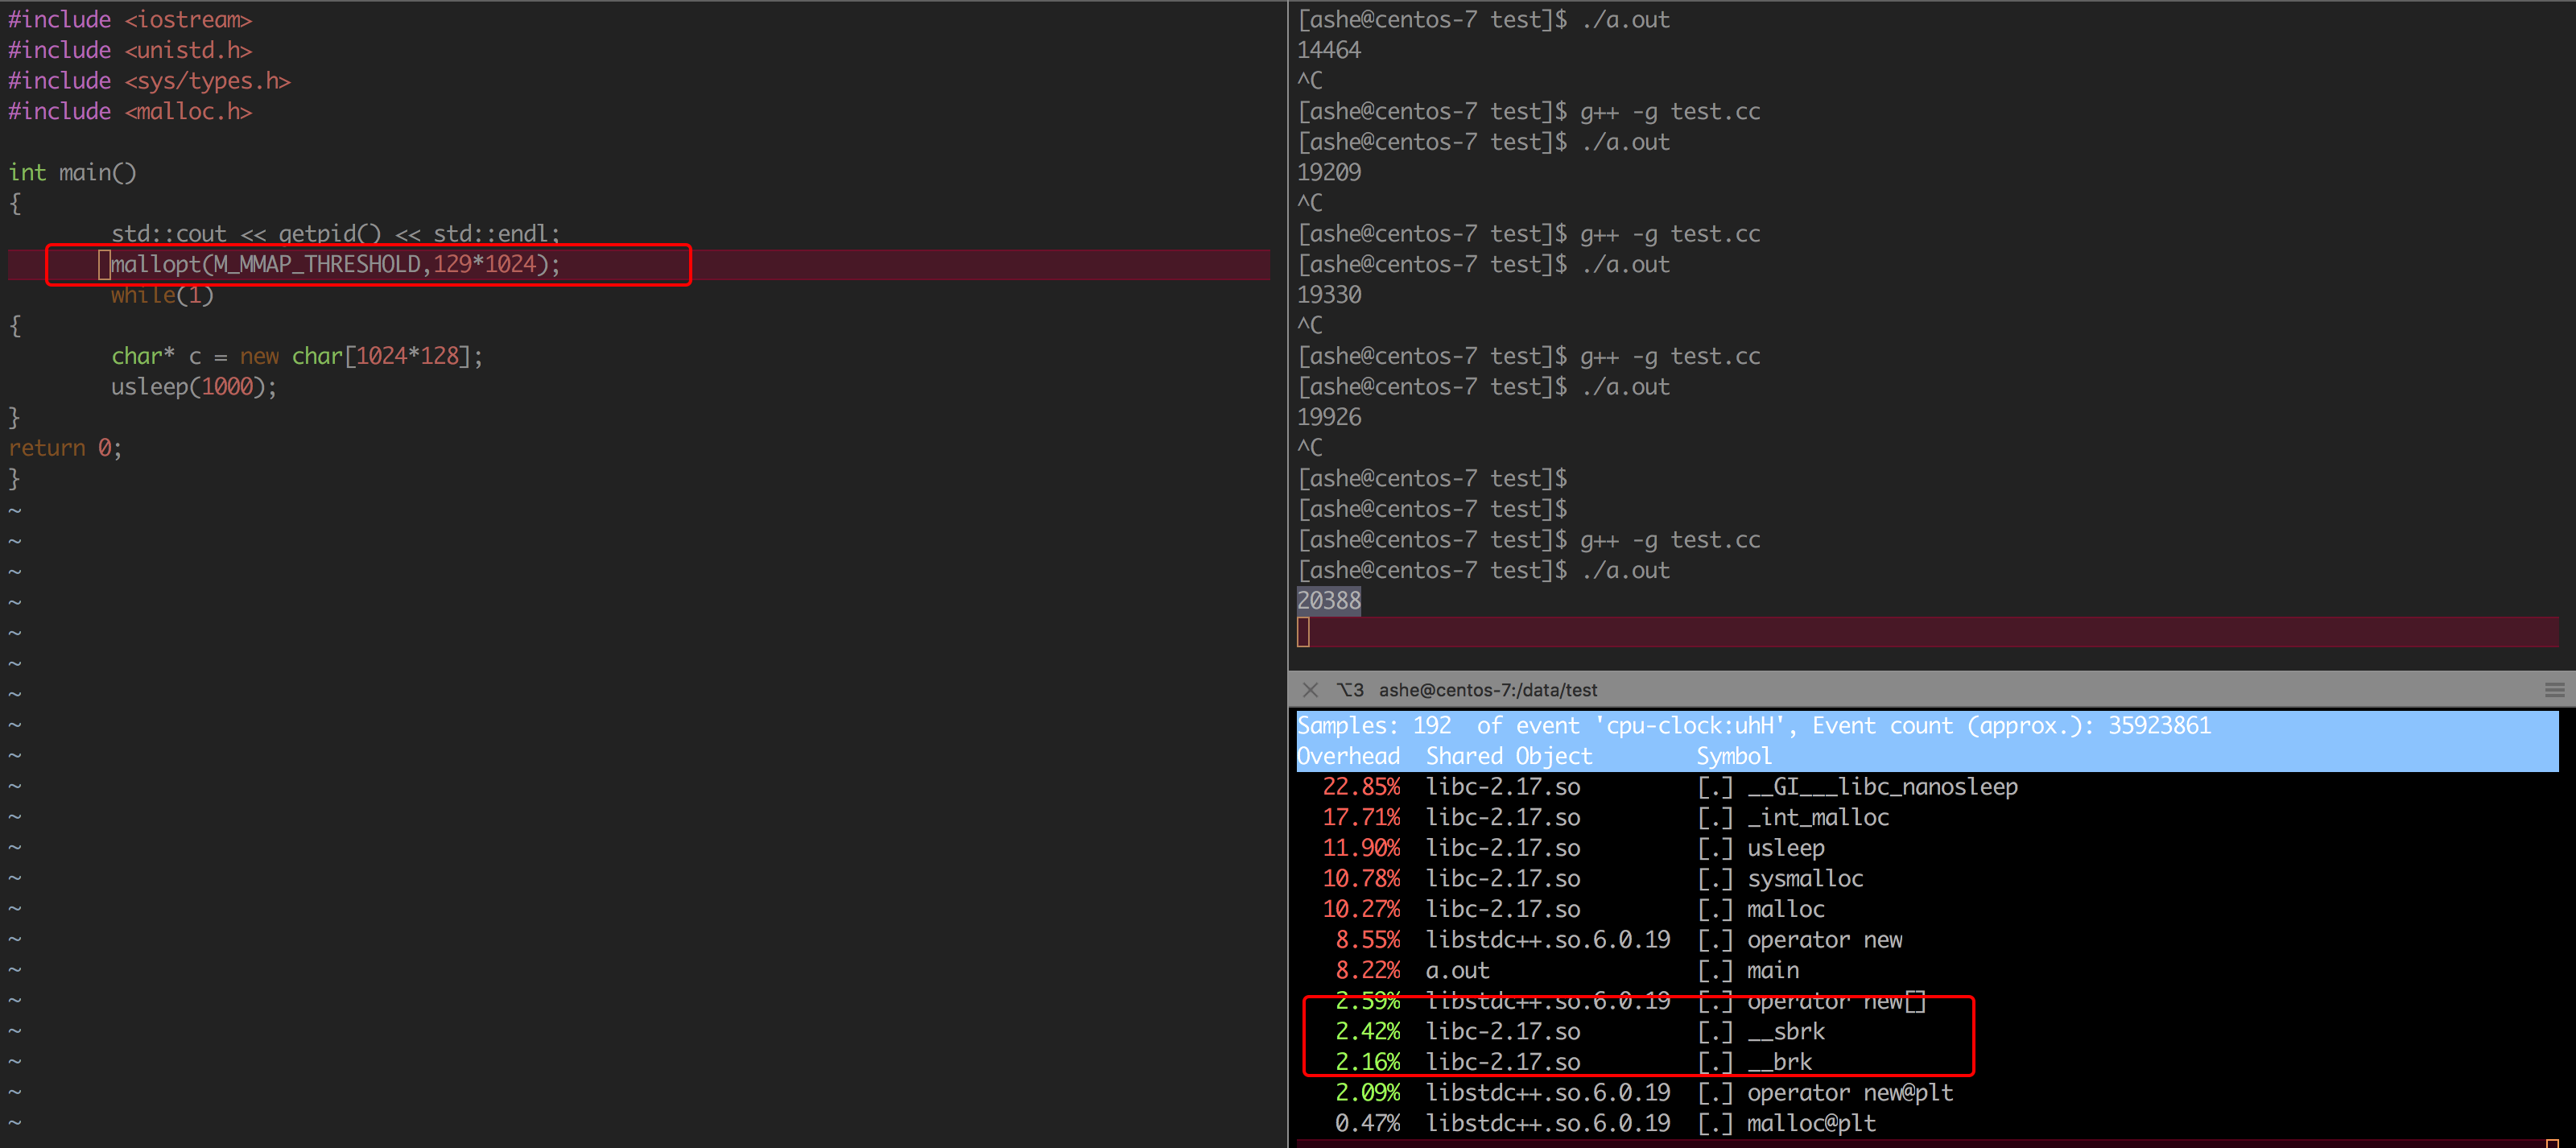Click the Shared Object column header
The width and height of the screenshot is (2576, 1148).
tap(1508, 756)
